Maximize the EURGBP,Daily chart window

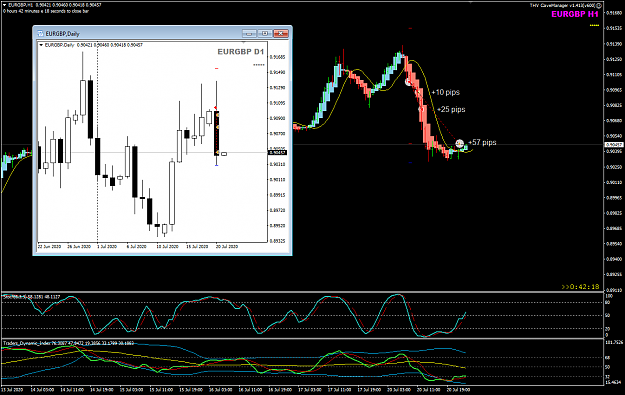coord(265,33)
